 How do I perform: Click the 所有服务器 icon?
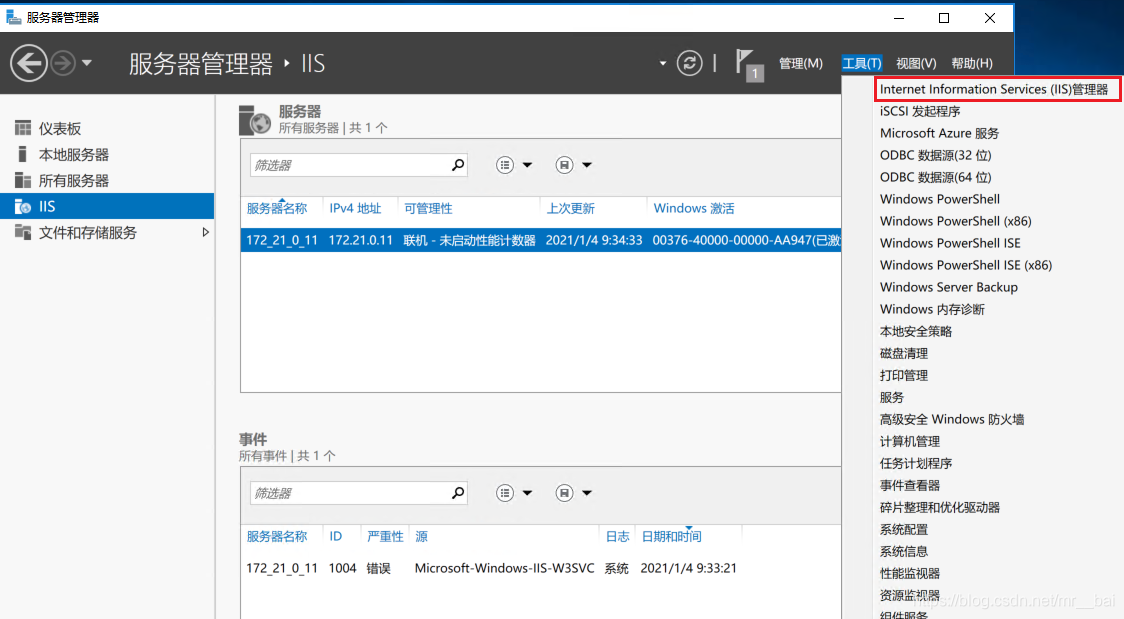[23, 180]
